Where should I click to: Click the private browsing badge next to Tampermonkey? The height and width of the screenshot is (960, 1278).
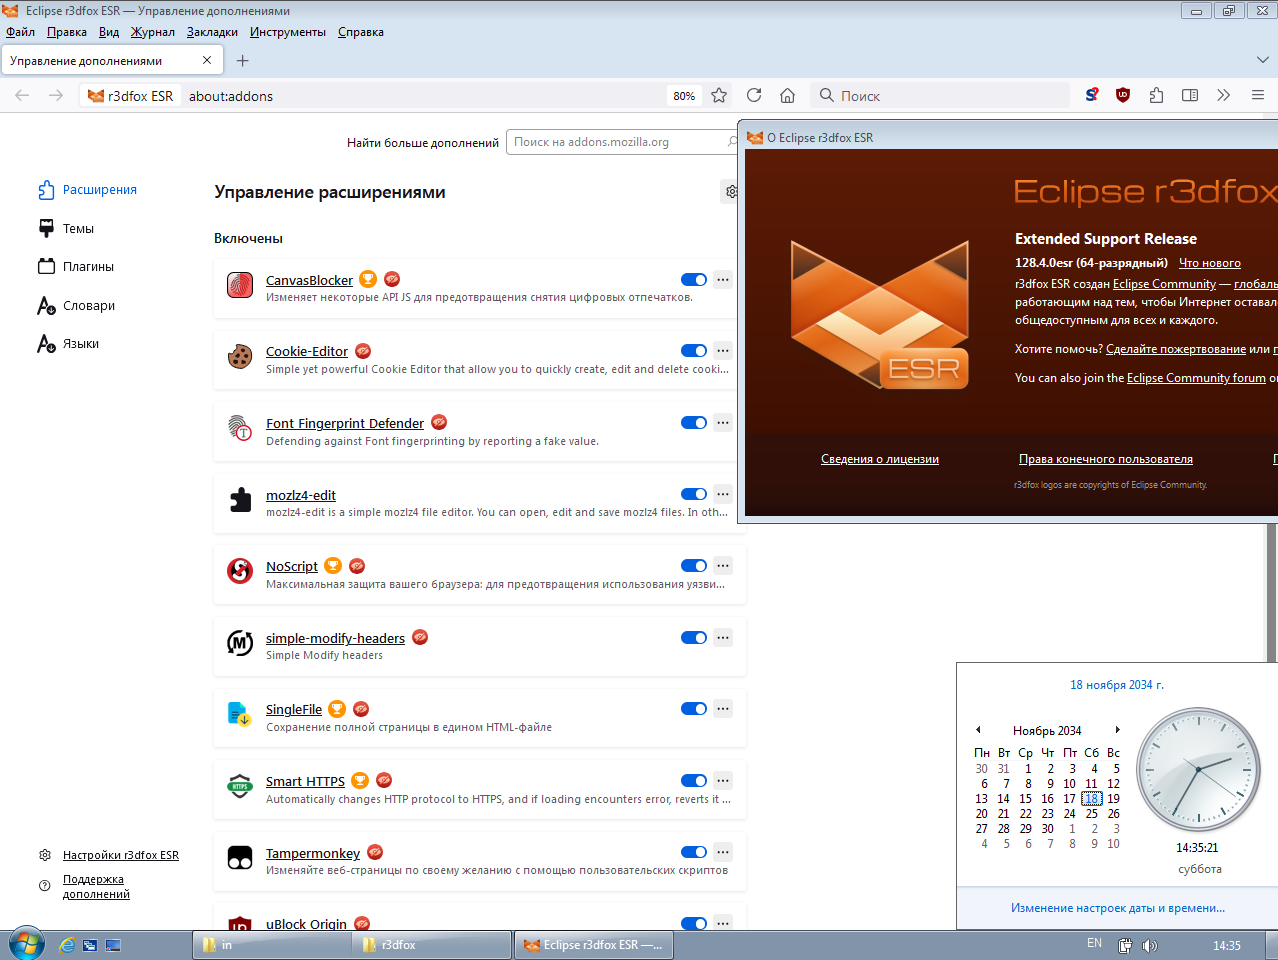tap(375, 852)
